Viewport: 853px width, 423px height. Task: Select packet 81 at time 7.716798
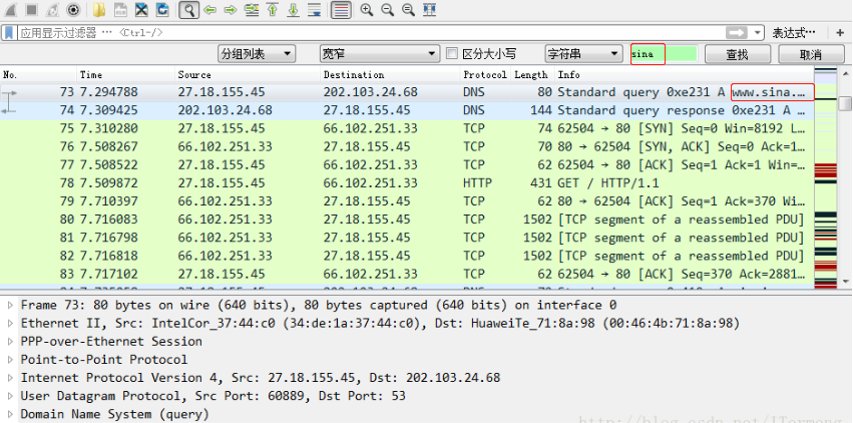[x=407, y=238]
